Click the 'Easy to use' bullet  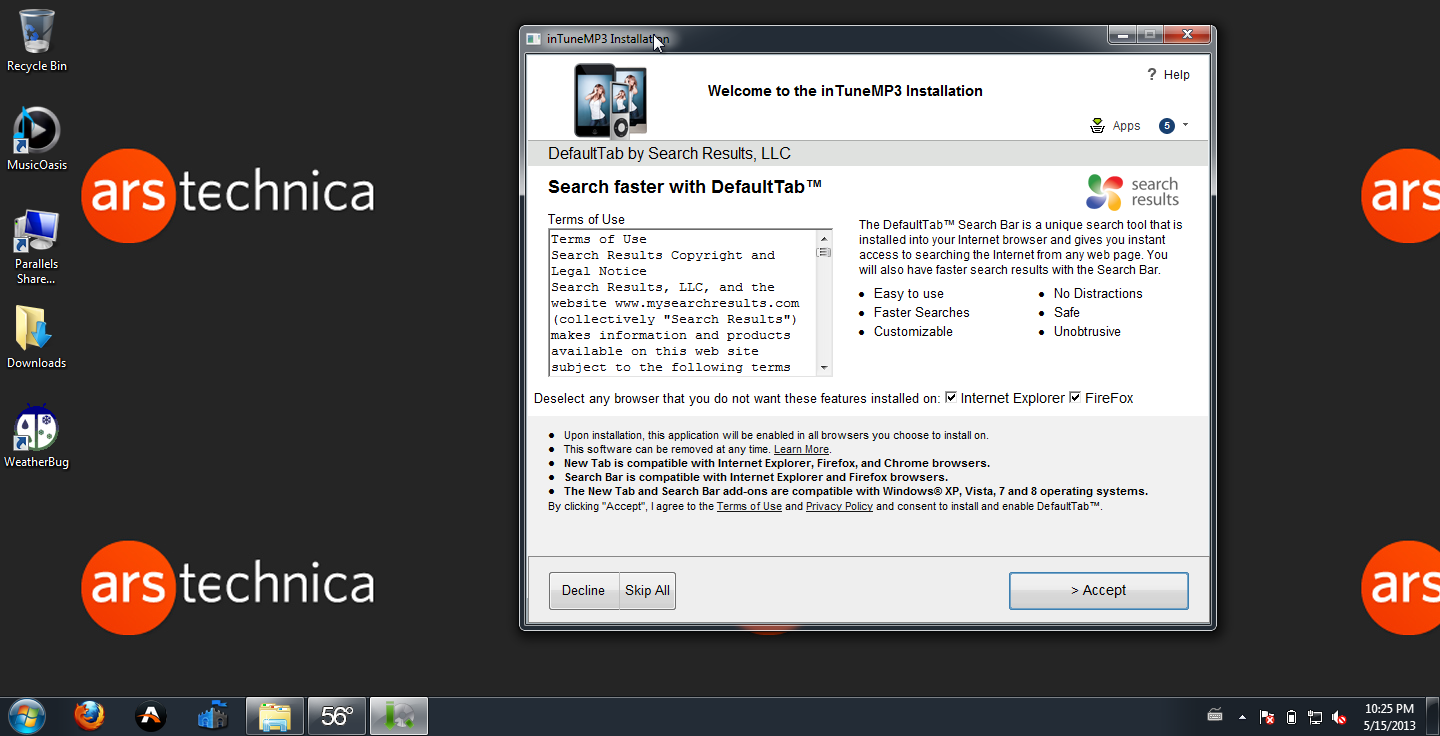909,293
